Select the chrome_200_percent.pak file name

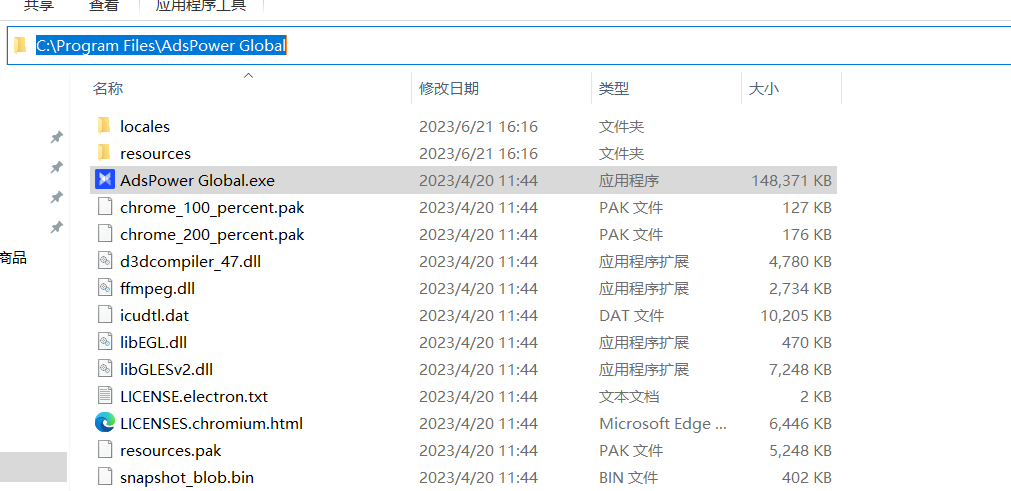[212, 235]
